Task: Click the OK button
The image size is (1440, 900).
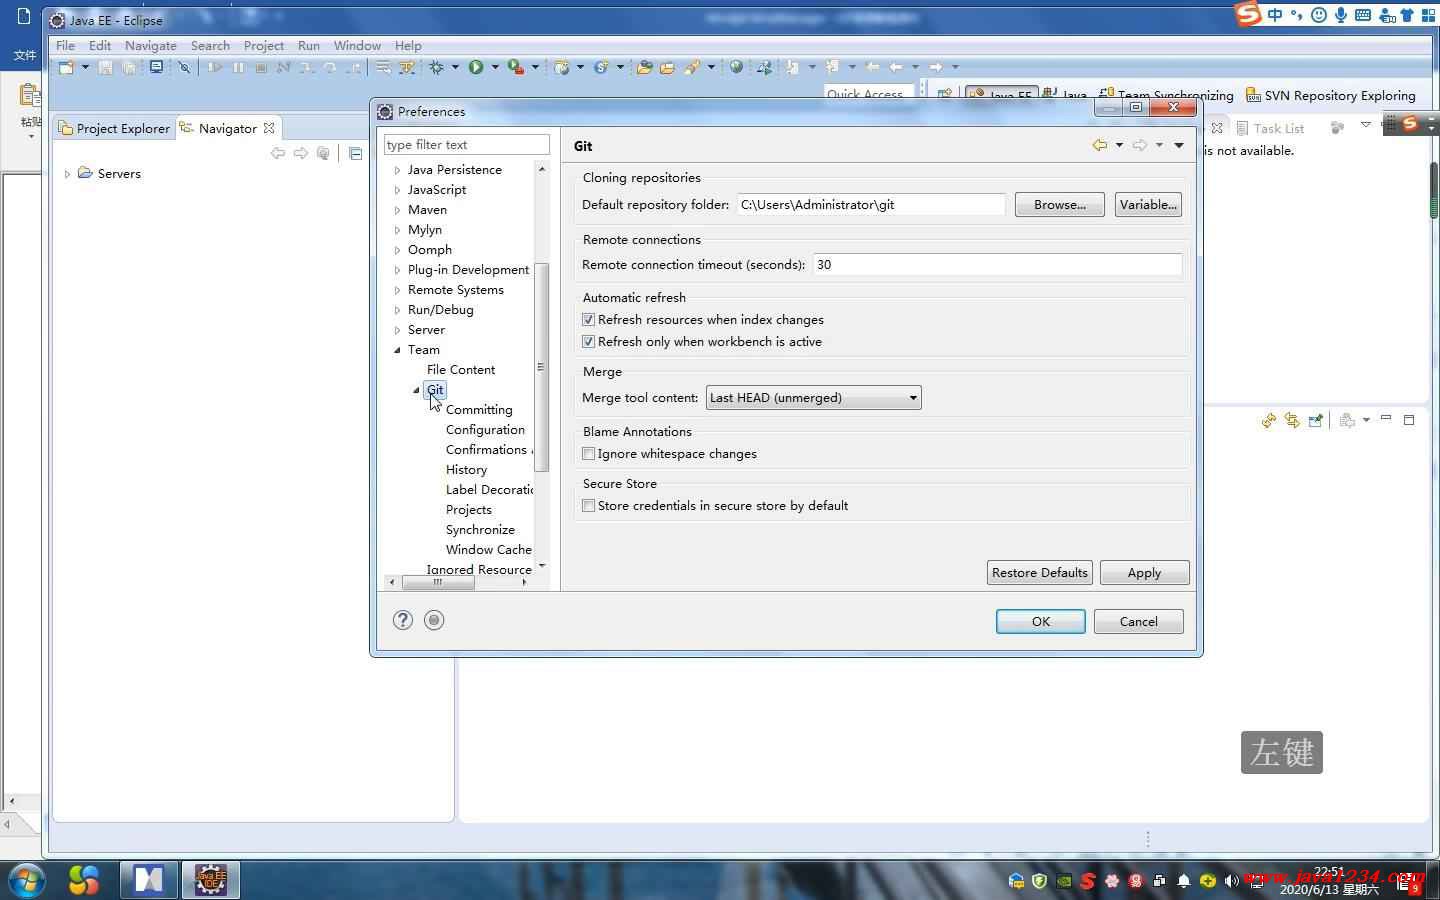Action: pyautogui.click(x=1041, y=621)
